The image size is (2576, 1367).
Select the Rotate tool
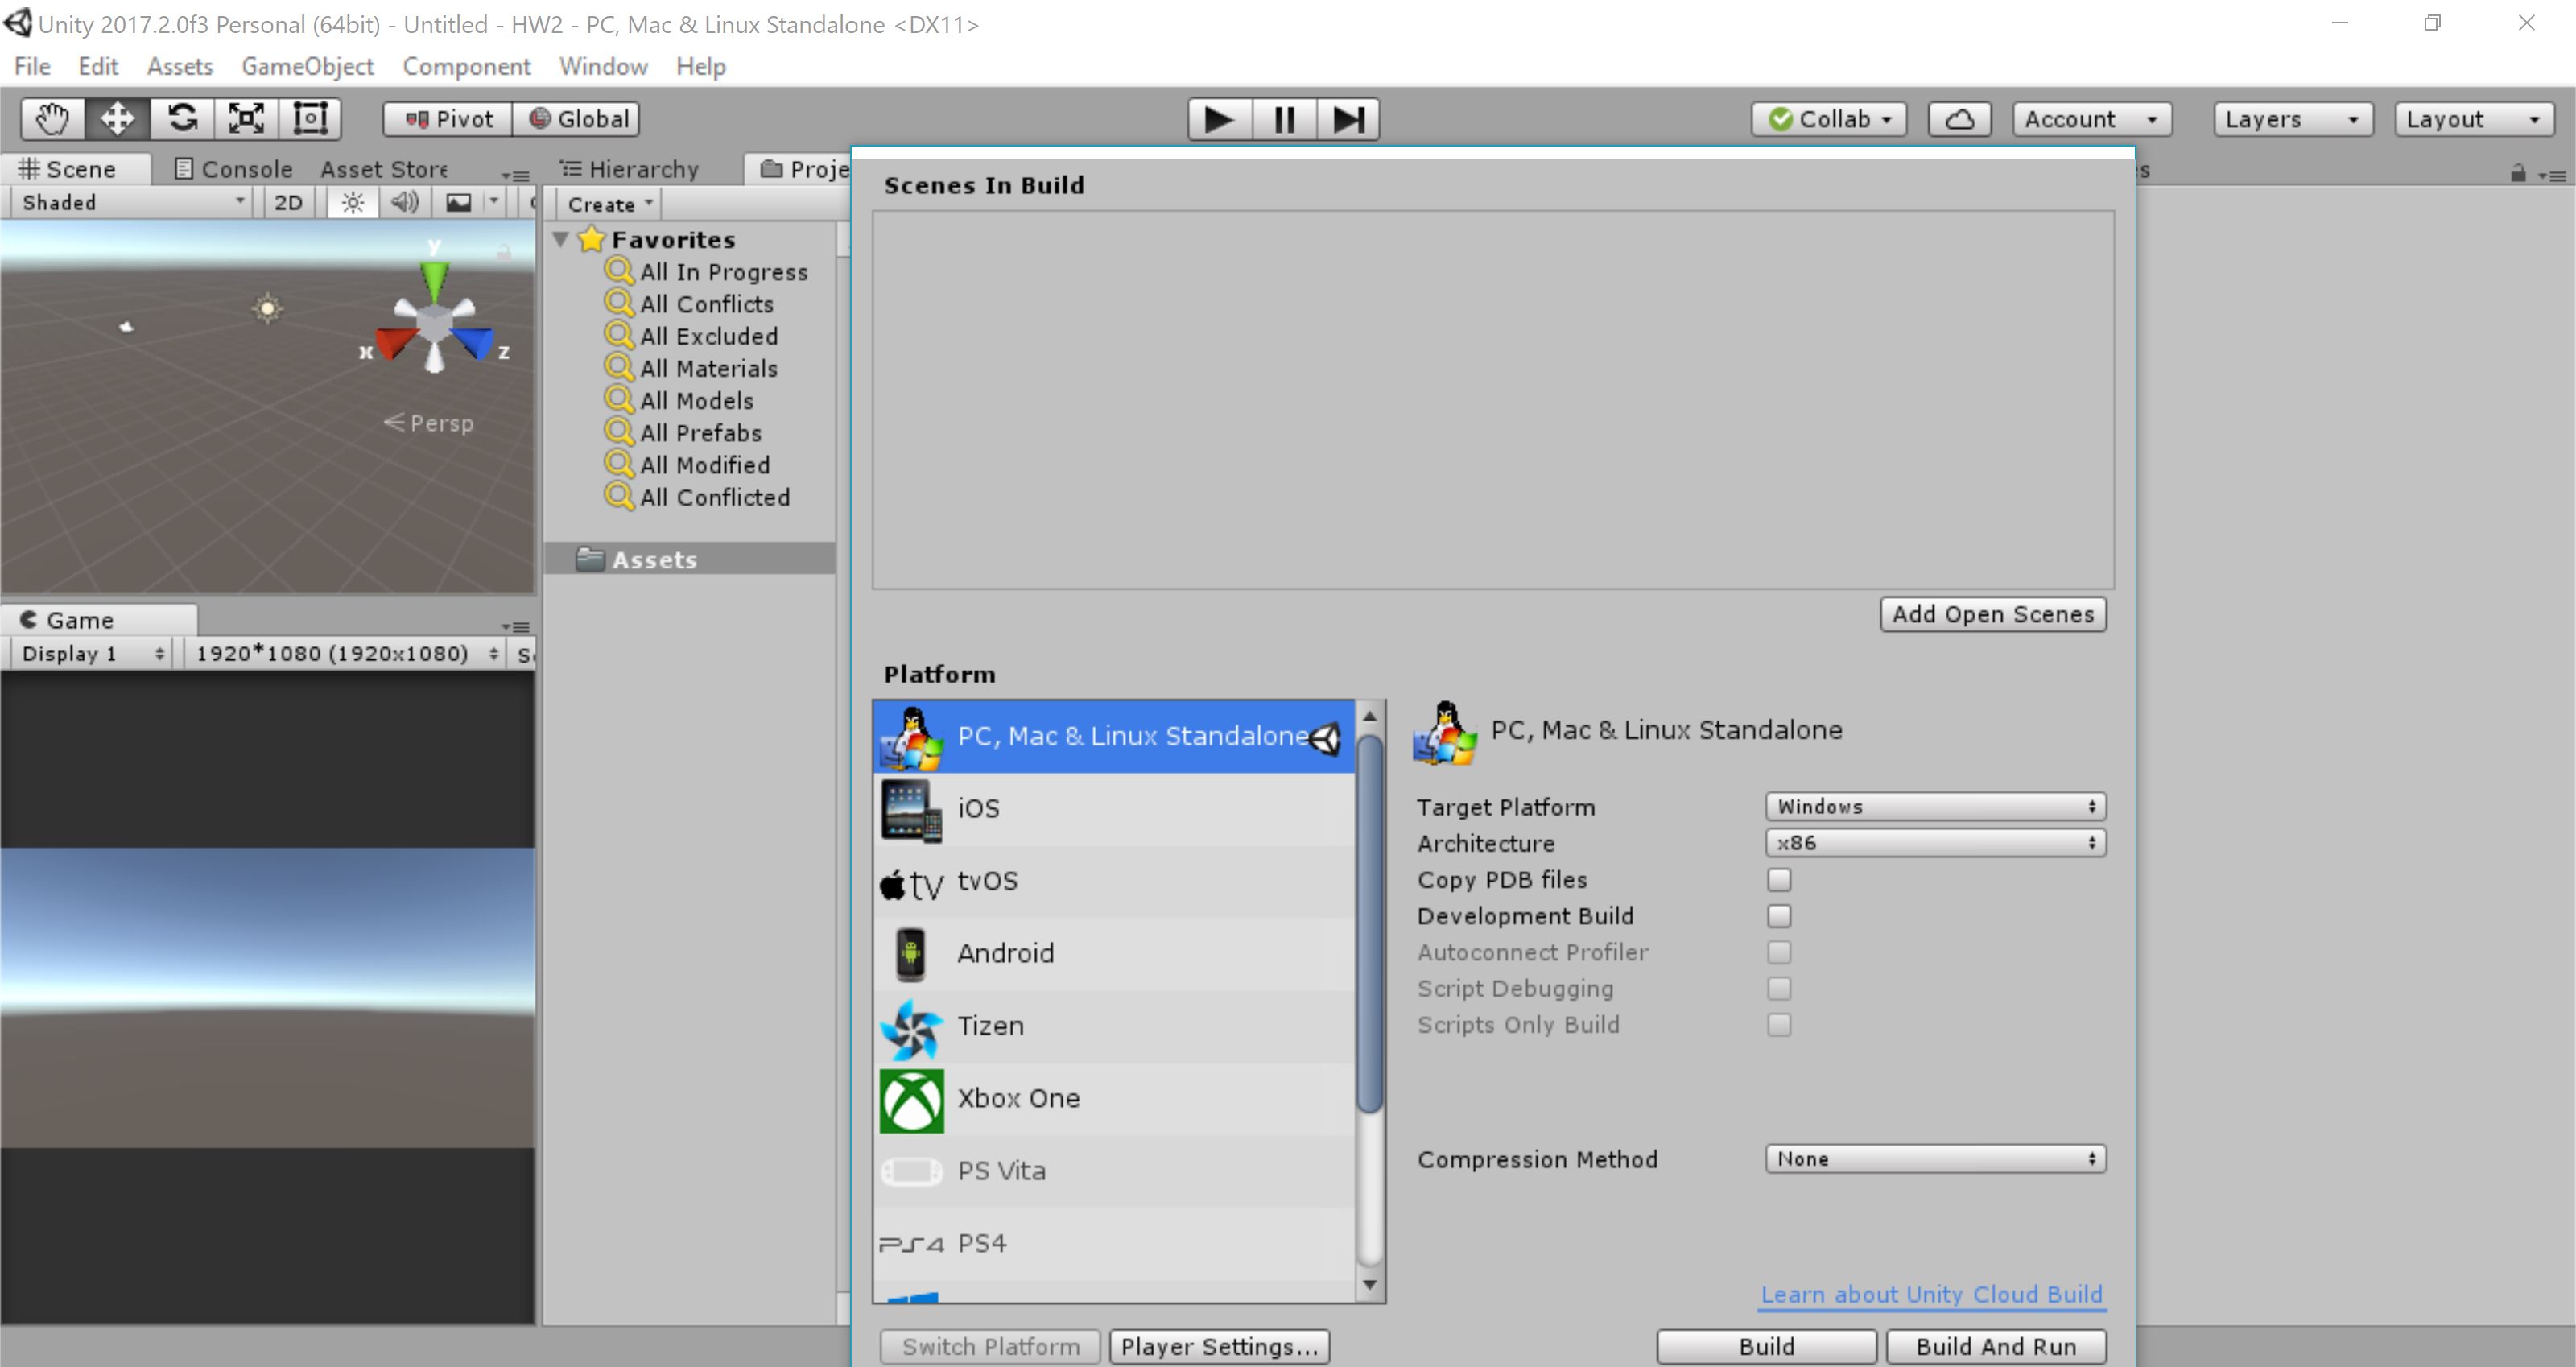point(182,119)
